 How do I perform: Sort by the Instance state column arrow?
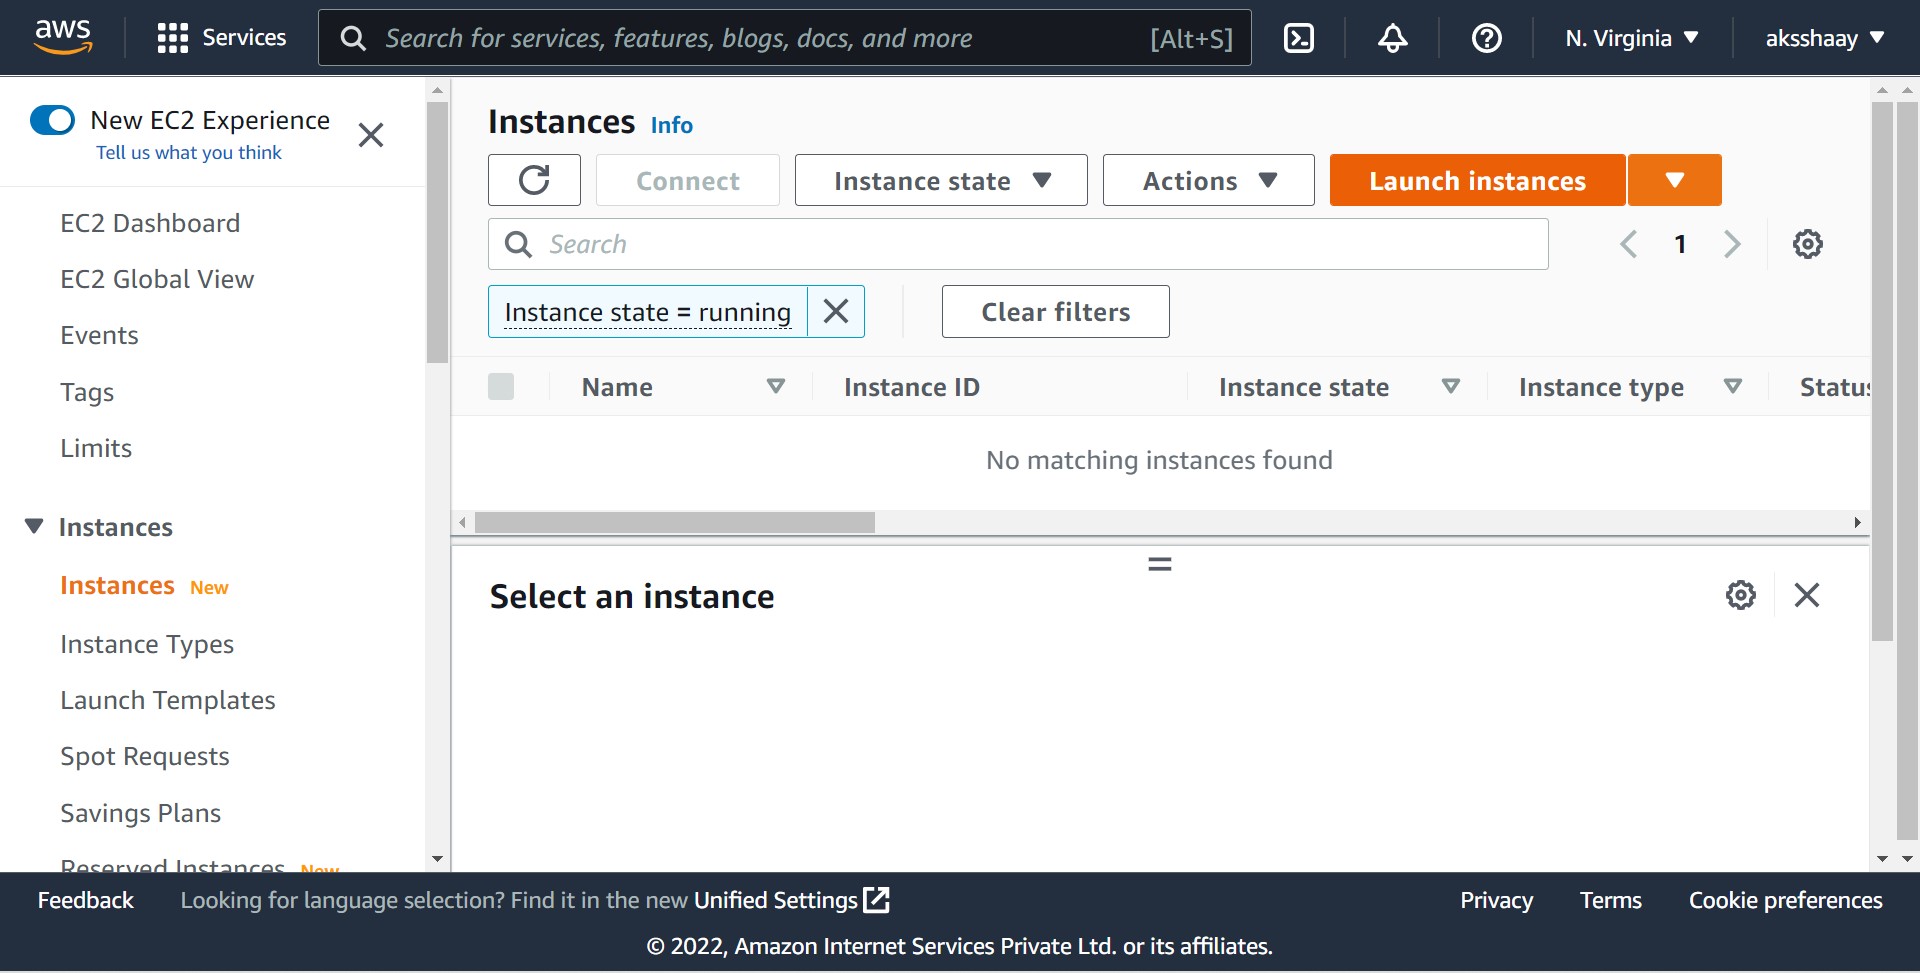pos(1450,386)
